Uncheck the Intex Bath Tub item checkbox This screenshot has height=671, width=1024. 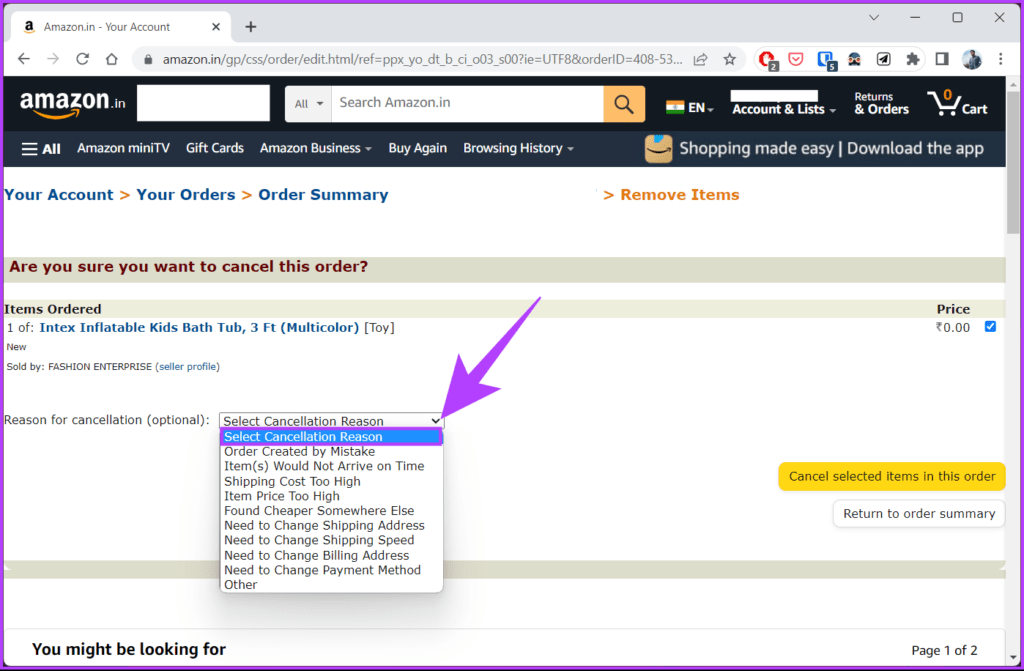[990, 327]
